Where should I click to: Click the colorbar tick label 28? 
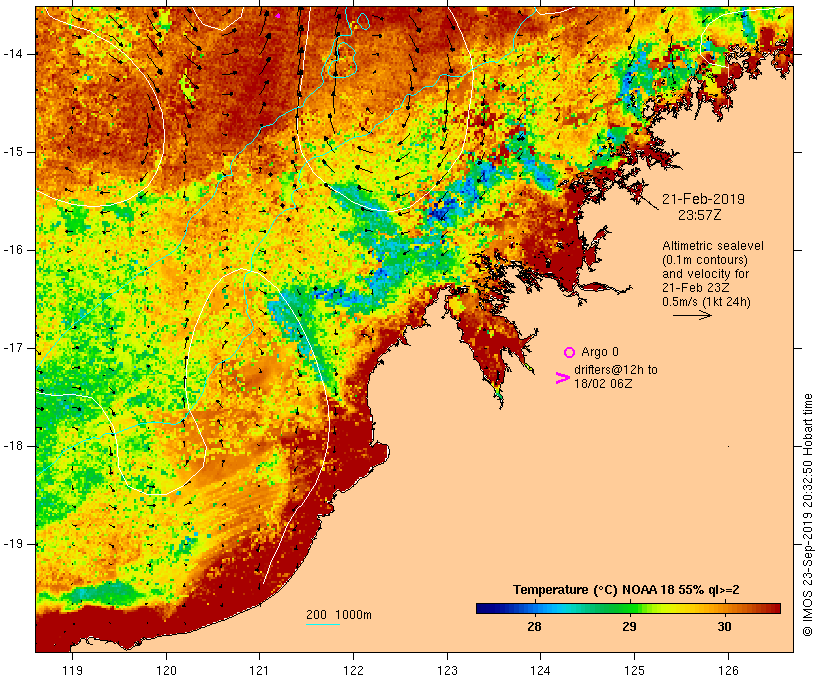[534, 627]
